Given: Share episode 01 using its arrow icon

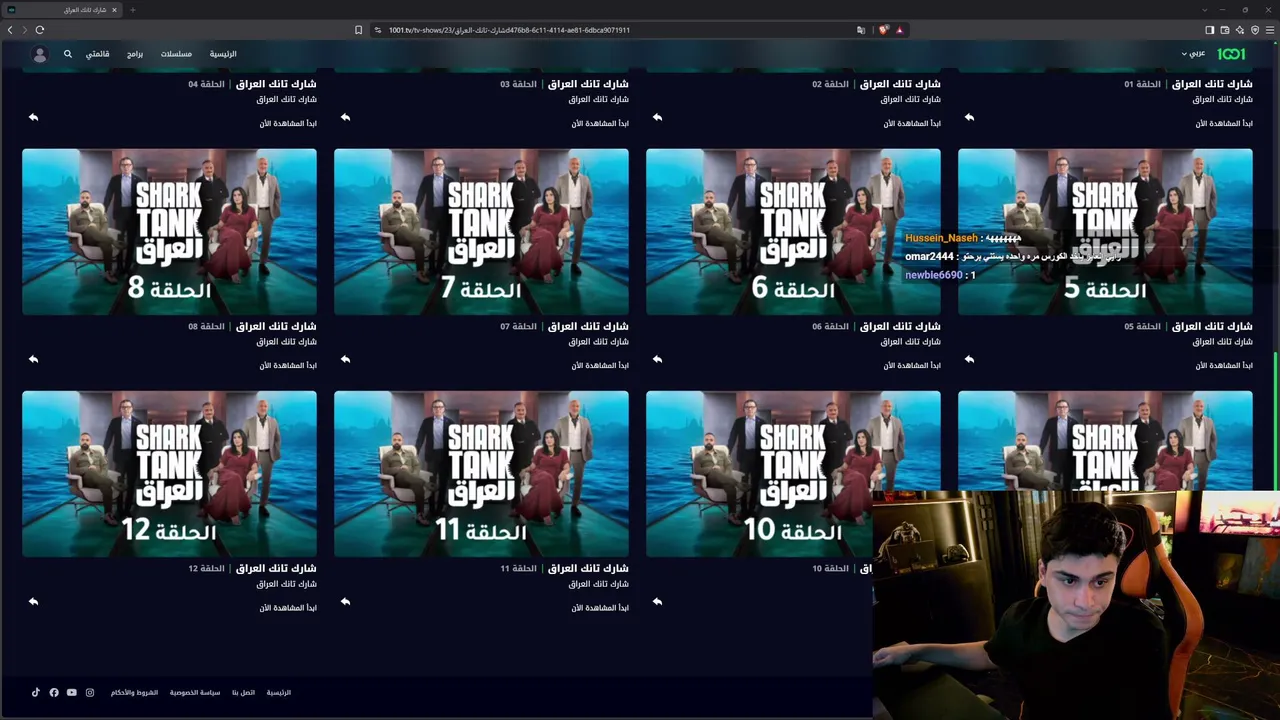Looking at the screenshot, I should [x=969, y=117].
